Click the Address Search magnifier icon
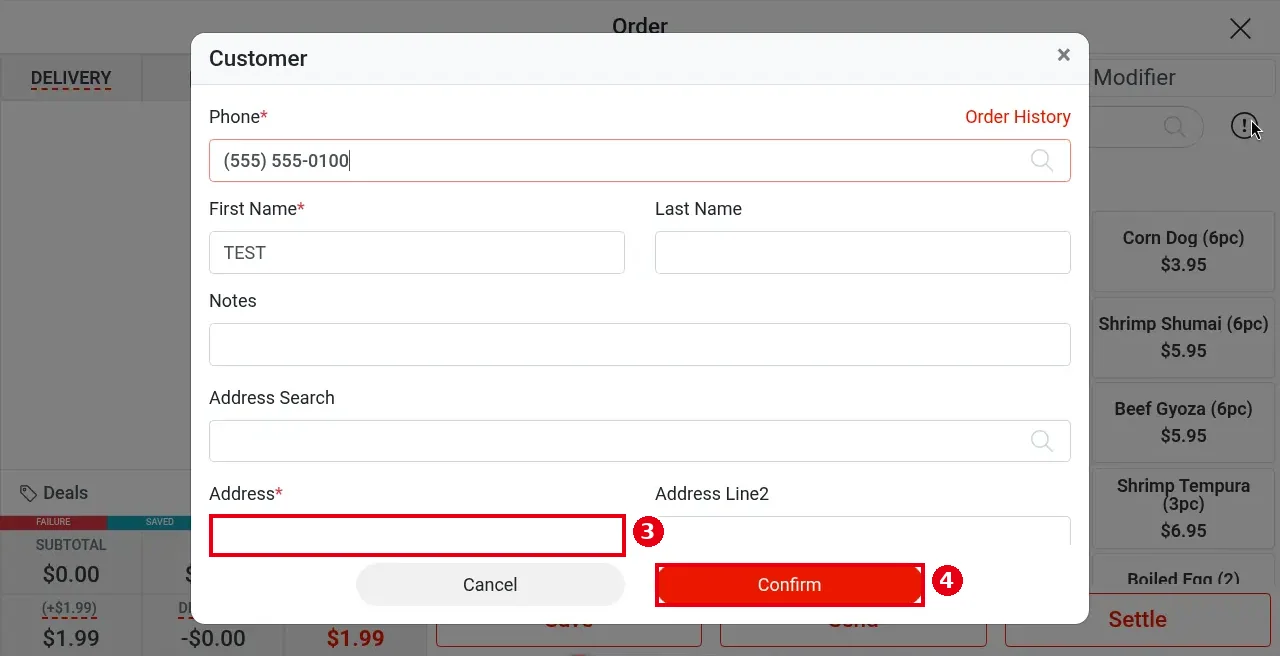 click(1042, 441)
